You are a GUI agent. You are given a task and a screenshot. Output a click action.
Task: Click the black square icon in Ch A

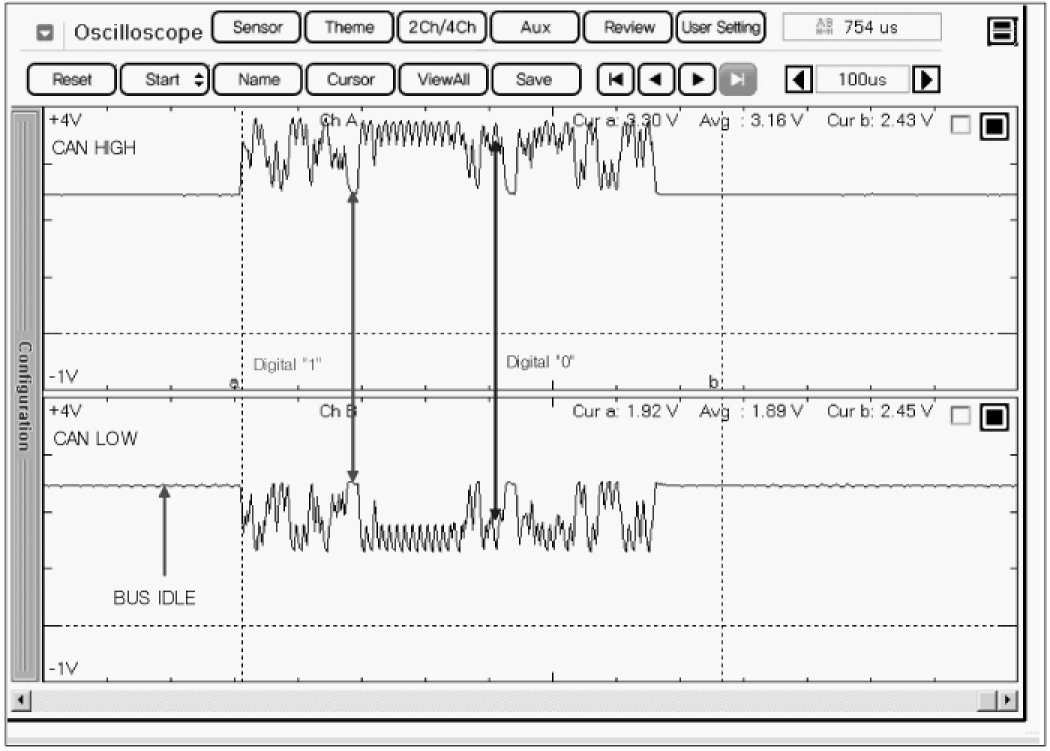coord(995,125)
